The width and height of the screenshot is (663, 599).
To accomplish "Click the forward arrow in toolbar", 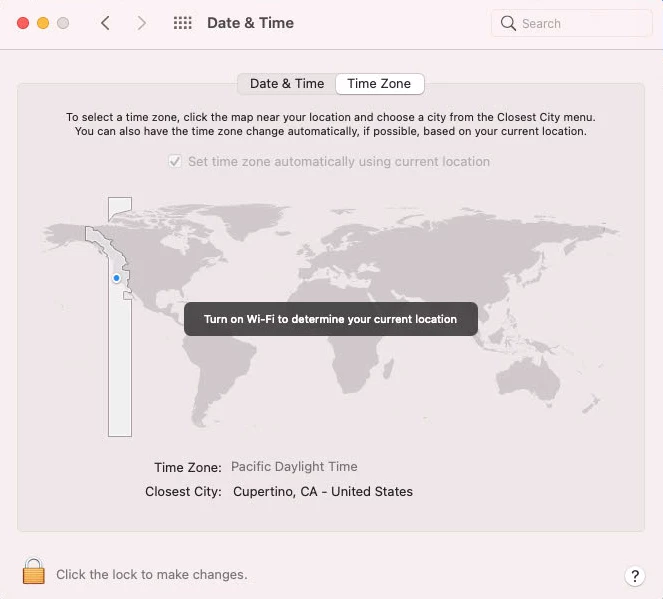I will click(141, 23).
